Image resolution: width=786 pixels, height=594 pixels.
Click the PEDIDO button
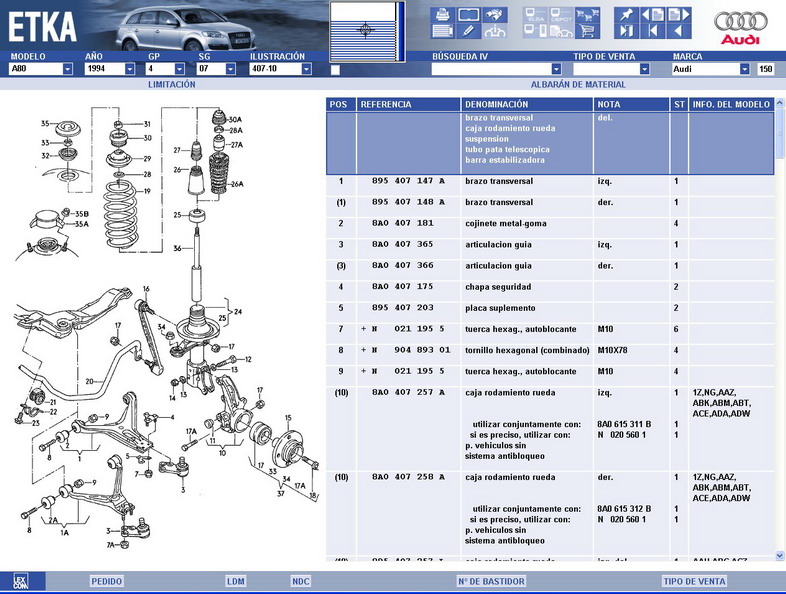(106, 581)
